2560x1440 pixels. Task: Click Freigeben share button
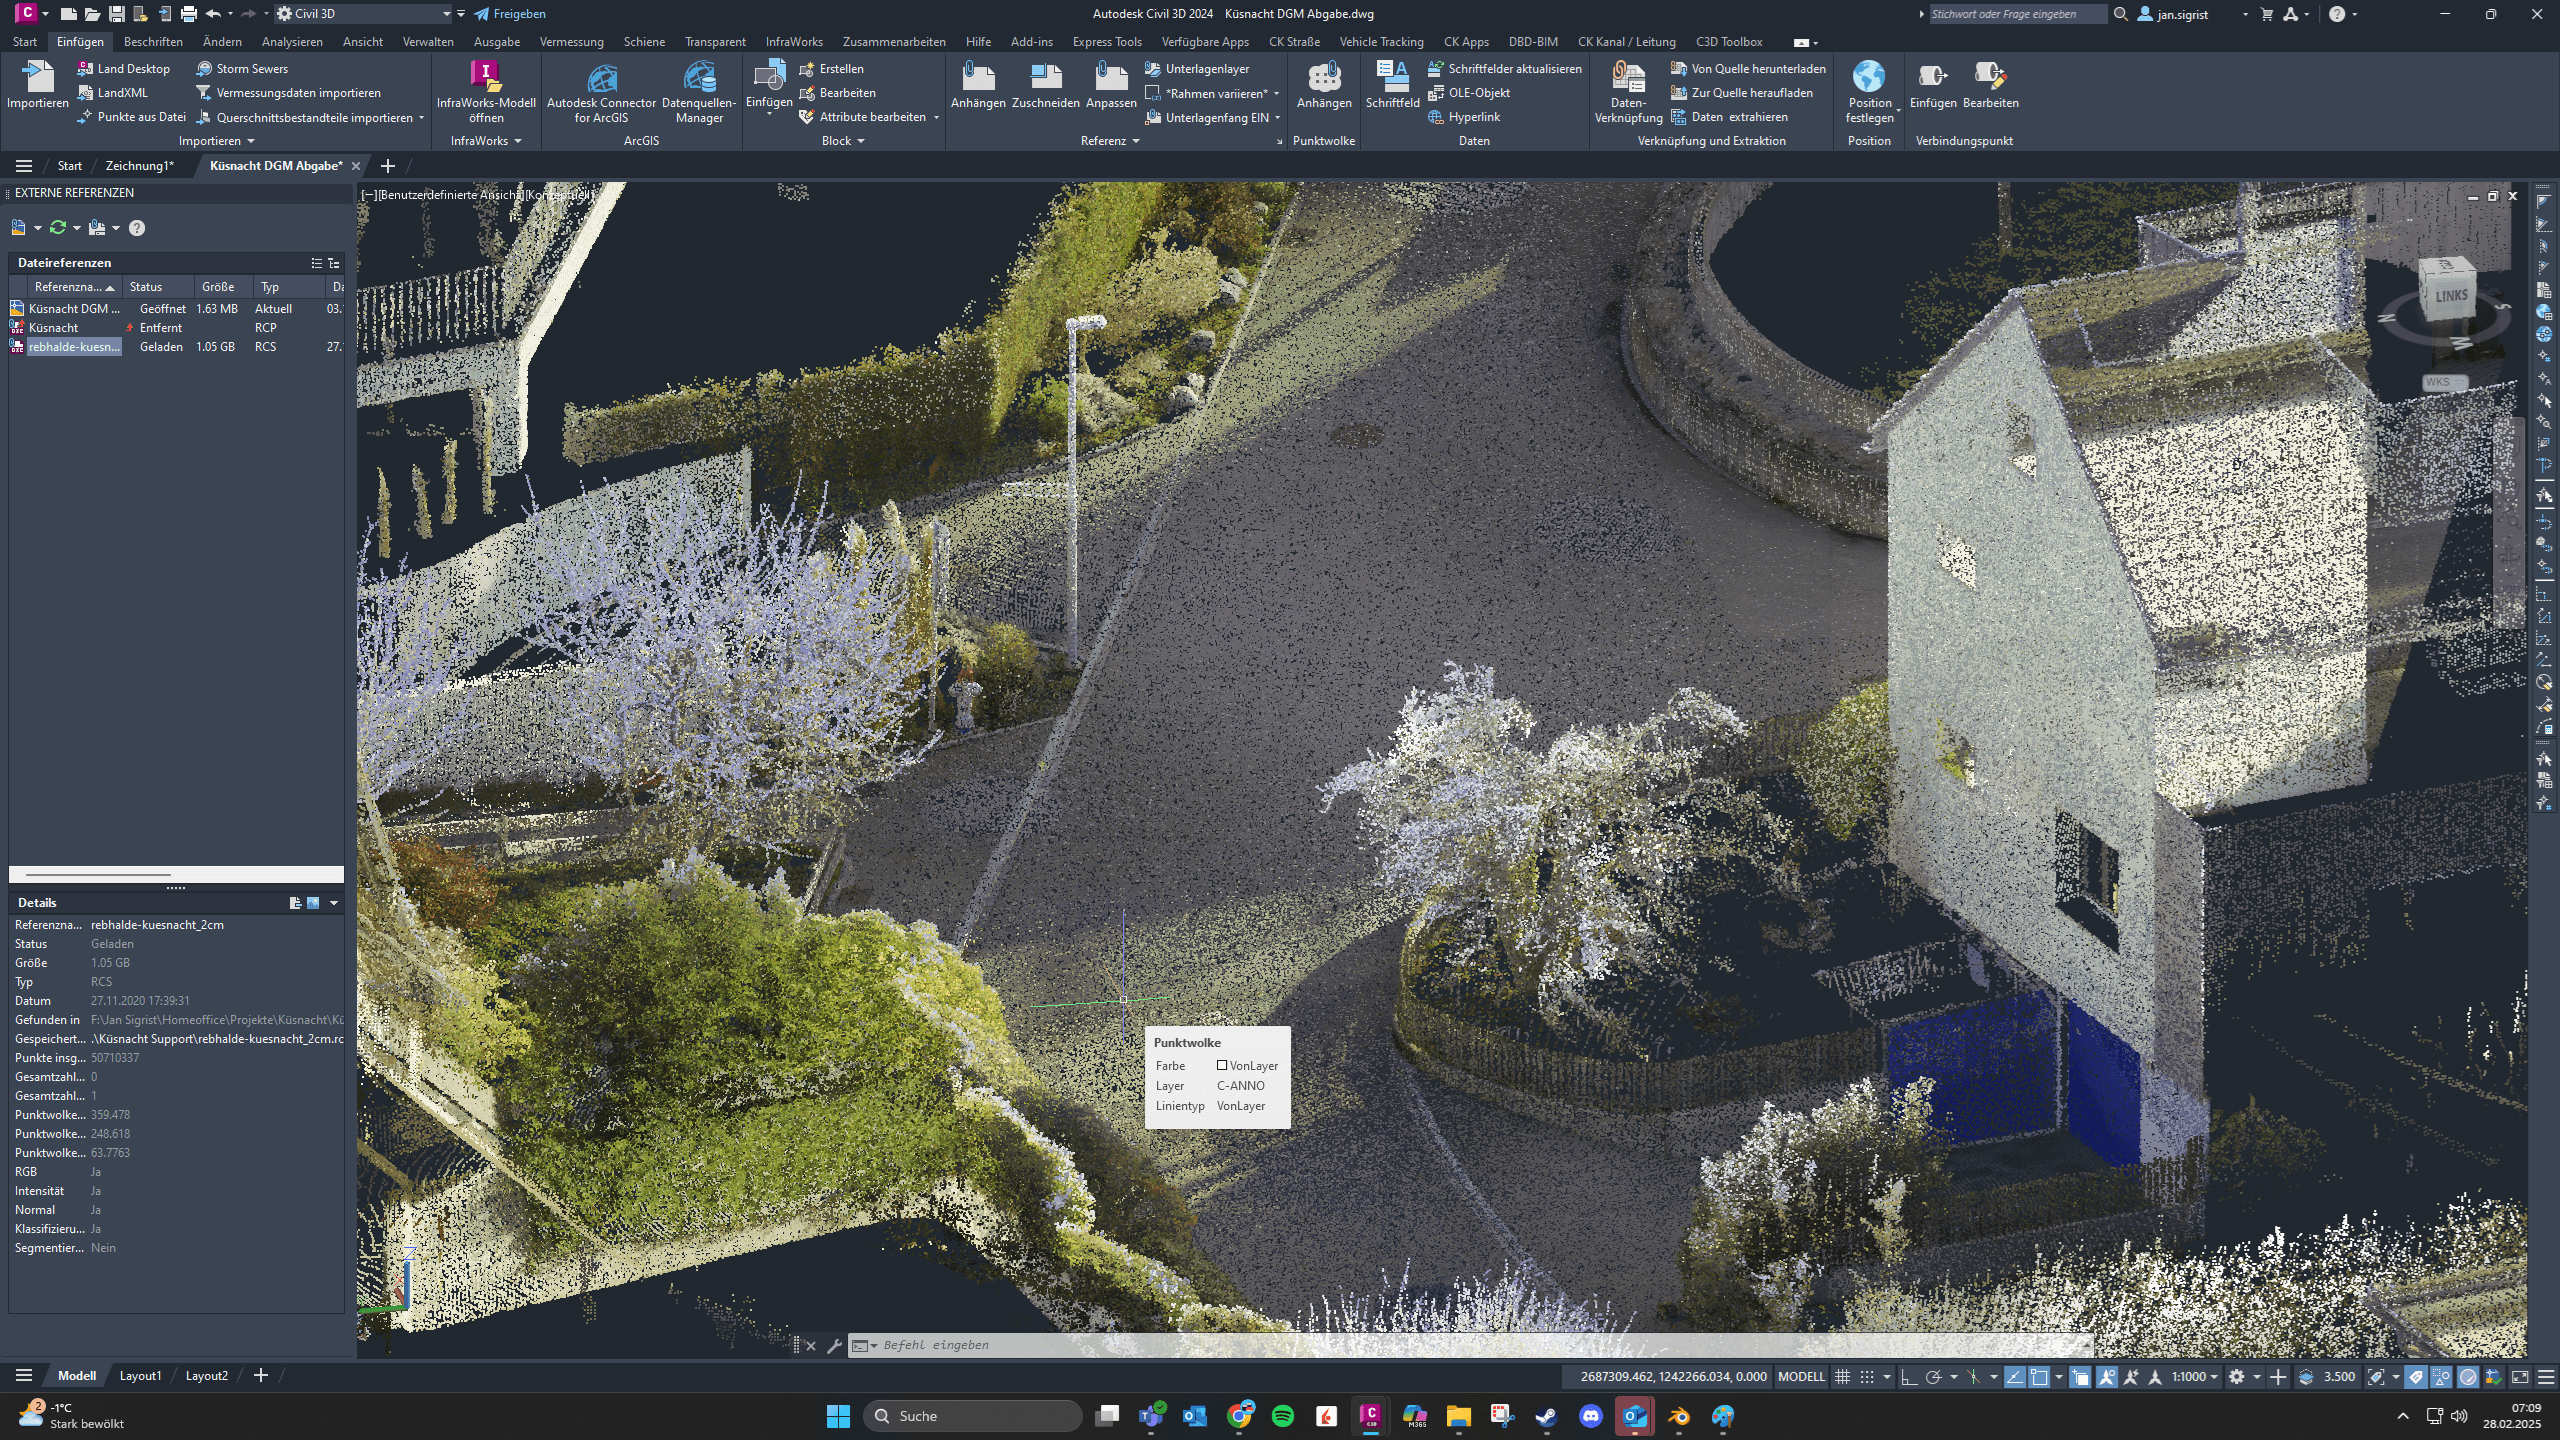(510, 14)
